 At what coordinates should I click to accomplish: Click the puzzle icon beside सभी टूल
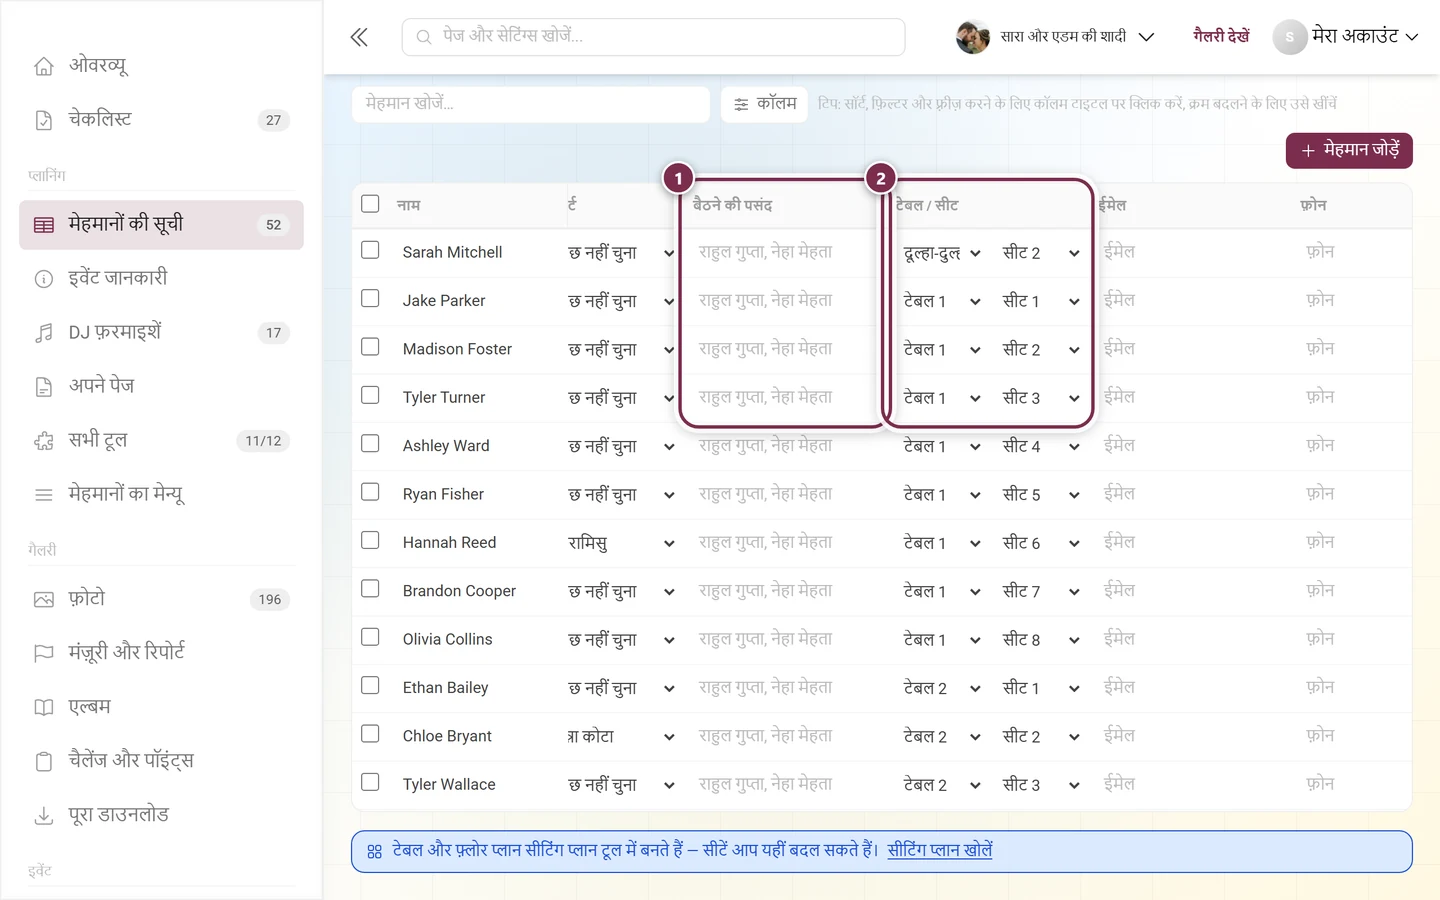[44, 441]
